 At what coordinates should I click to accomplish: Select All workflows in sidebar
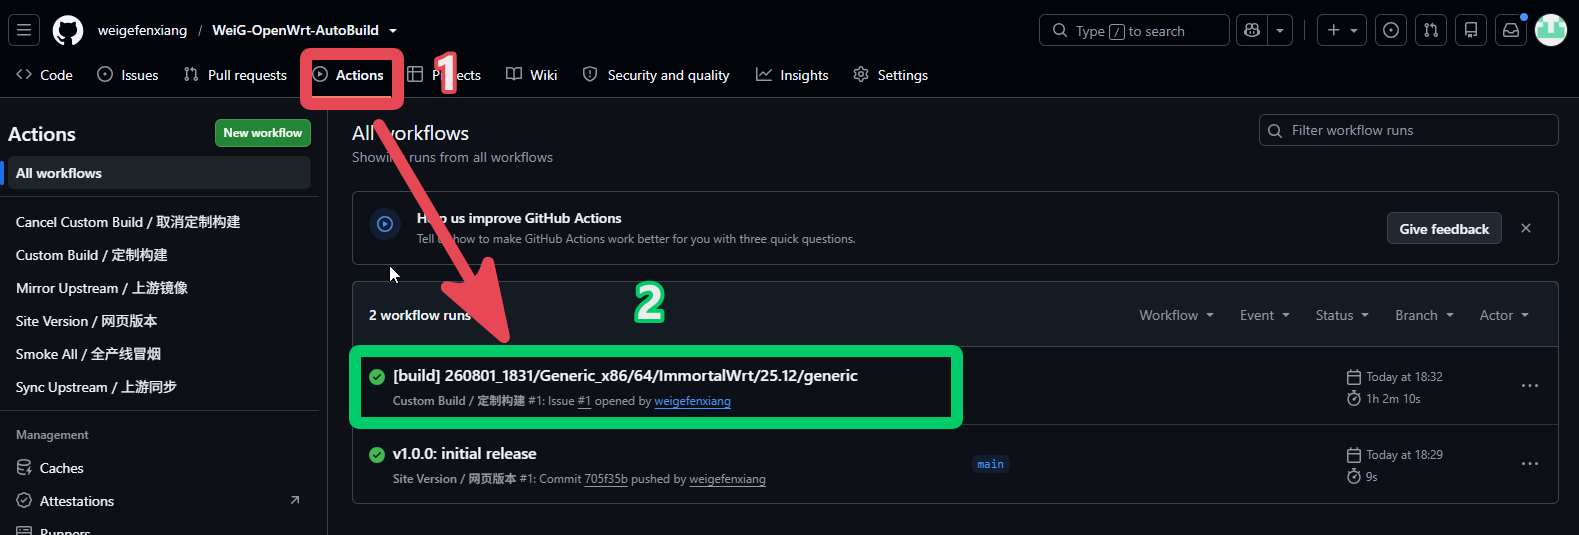[159, 173]
